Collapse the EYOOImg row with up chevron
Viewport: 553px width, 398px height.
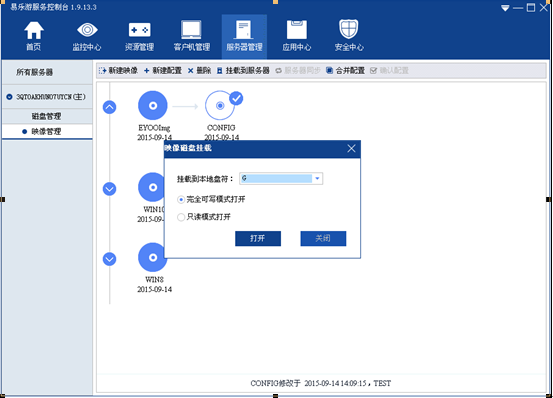click(x=109, y=107)
